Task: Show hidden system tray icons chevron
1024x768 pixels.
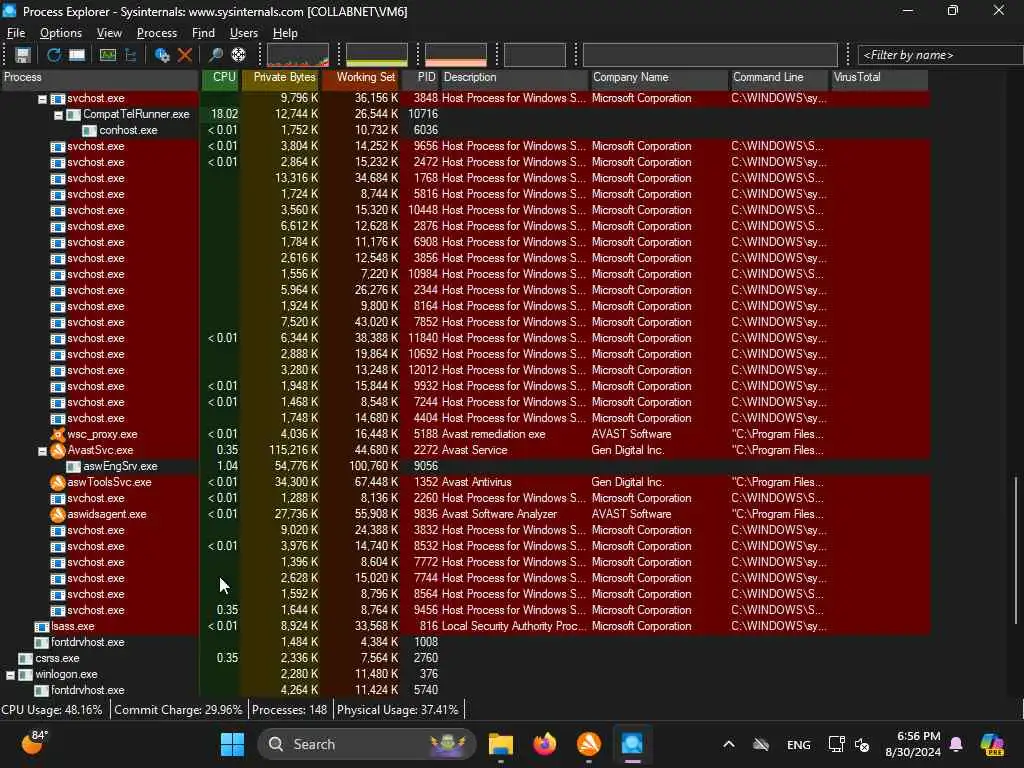Action: coord(729,744)
